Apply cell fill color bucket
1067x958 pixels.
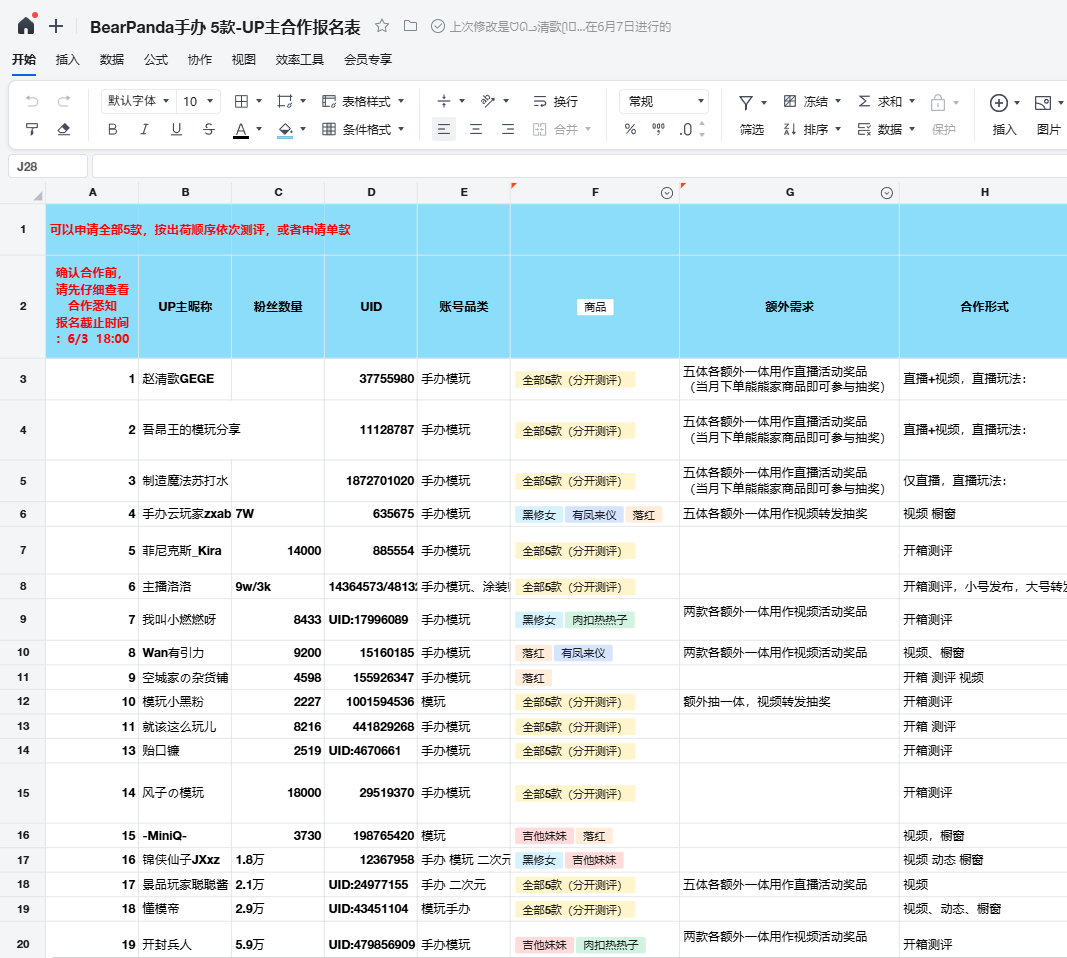tap(286, 129)
